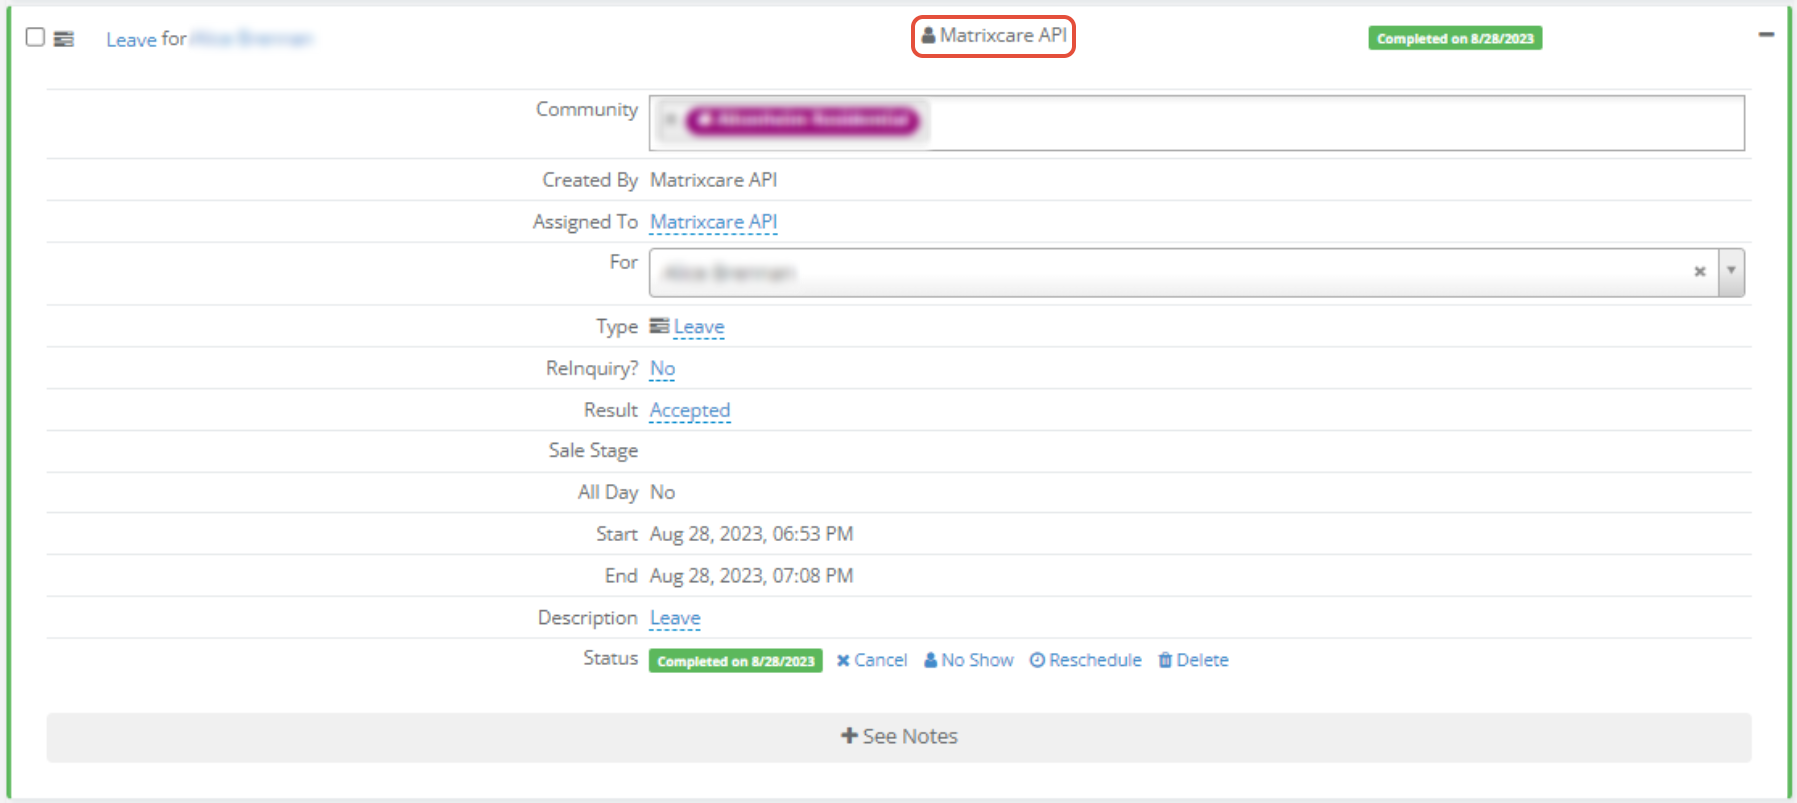The width and height of the screenshot is (1797, 803).
Task: Click the user icon before Matrixcare API header
Action: [928, 35]
